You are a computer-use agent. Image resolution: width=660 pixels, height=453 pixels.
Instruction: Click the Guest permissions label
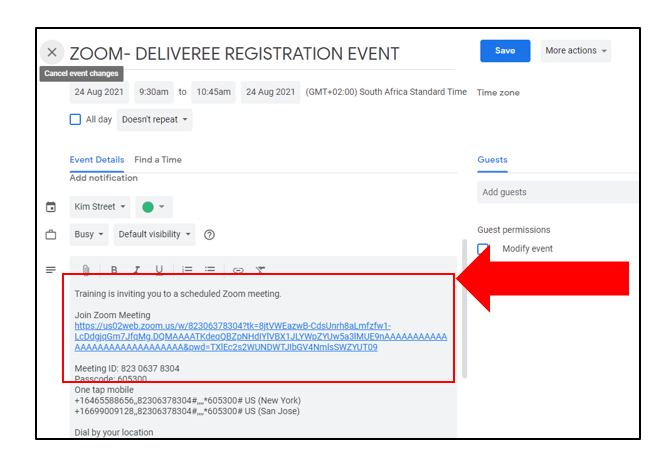[x=514, y=230]
